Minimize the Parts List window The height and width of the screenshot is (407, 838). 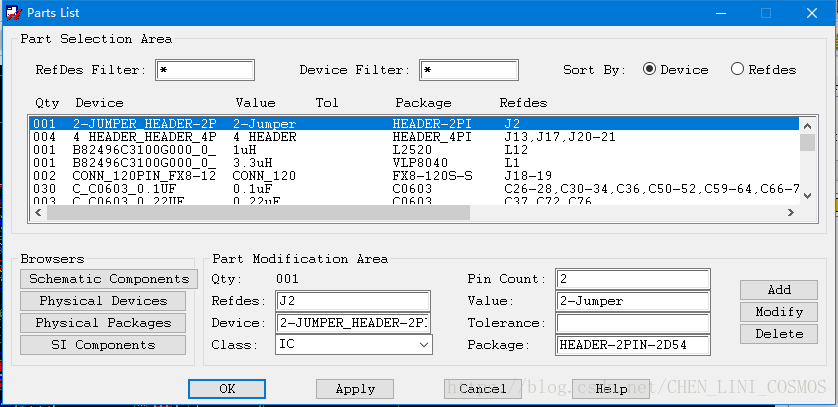pos(720,13)
